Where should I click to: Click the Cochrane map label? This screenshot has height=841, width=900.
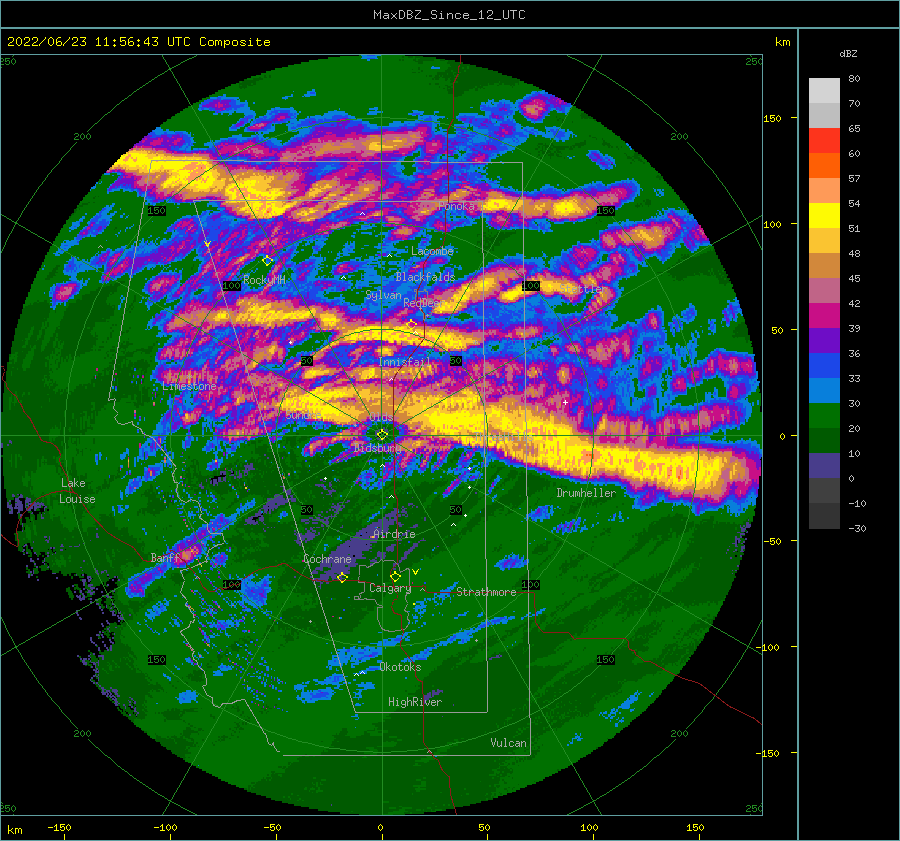[327, 559]
